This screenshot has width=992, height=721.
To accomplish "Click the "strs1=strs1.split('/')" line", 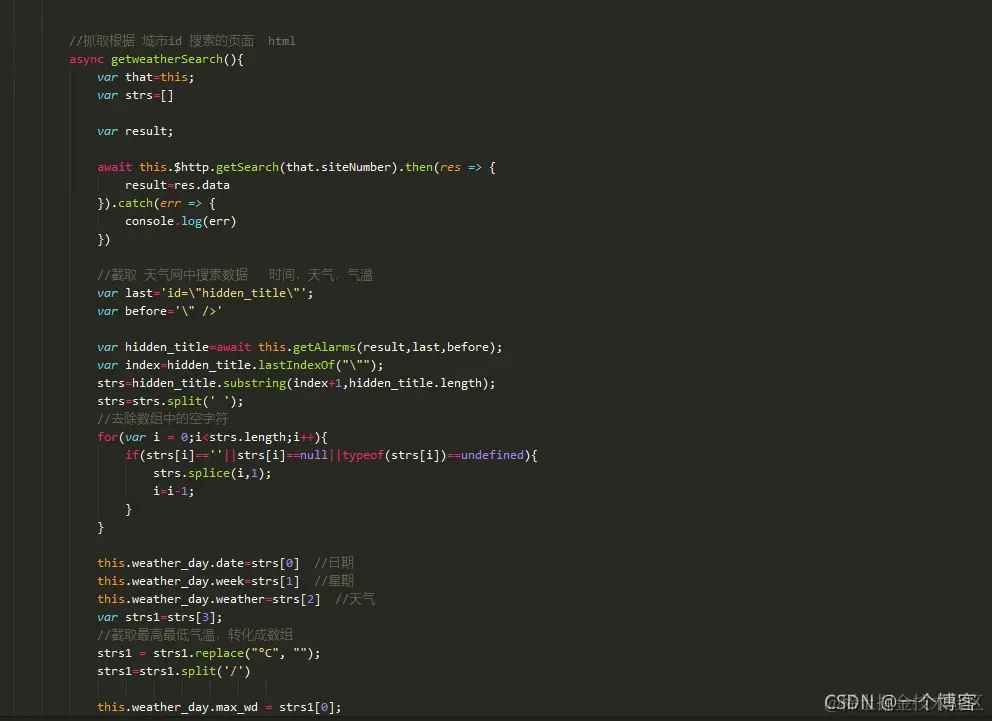I will tap(174, 671).
